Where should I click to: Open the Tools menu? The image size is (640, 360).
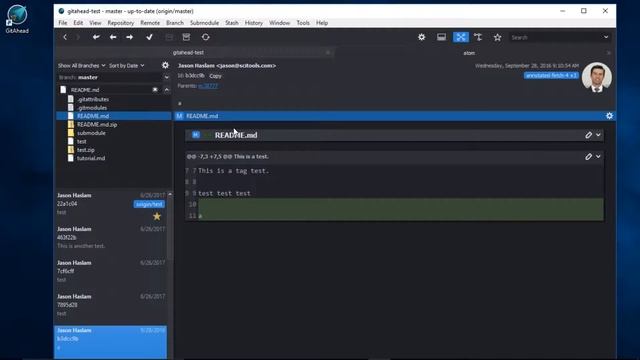(x=303, y=23)
